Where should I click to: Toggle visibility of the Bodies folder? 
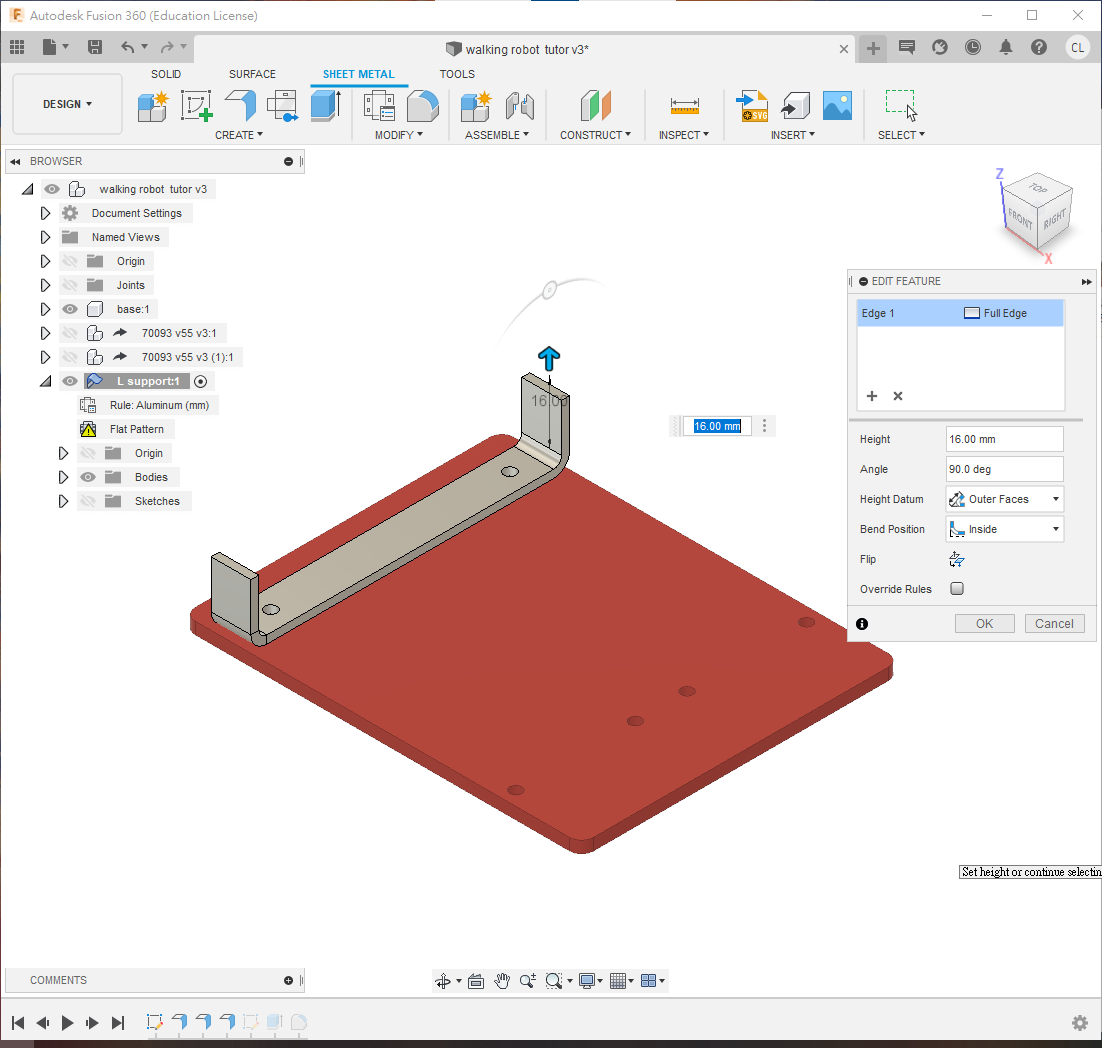[x=88, y=477]
